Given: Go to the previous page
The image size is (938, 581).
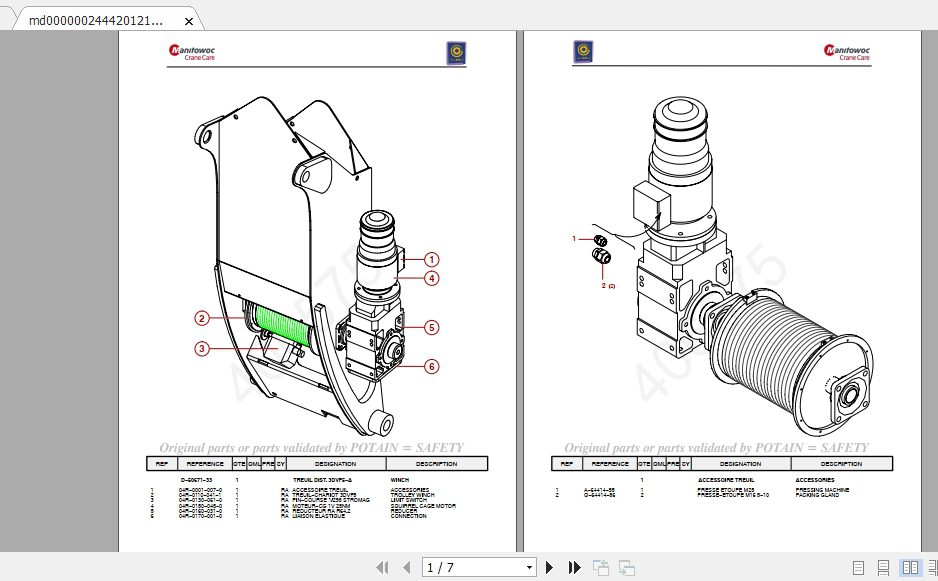Looking at the screenshot, I should [x=406, y=567].
